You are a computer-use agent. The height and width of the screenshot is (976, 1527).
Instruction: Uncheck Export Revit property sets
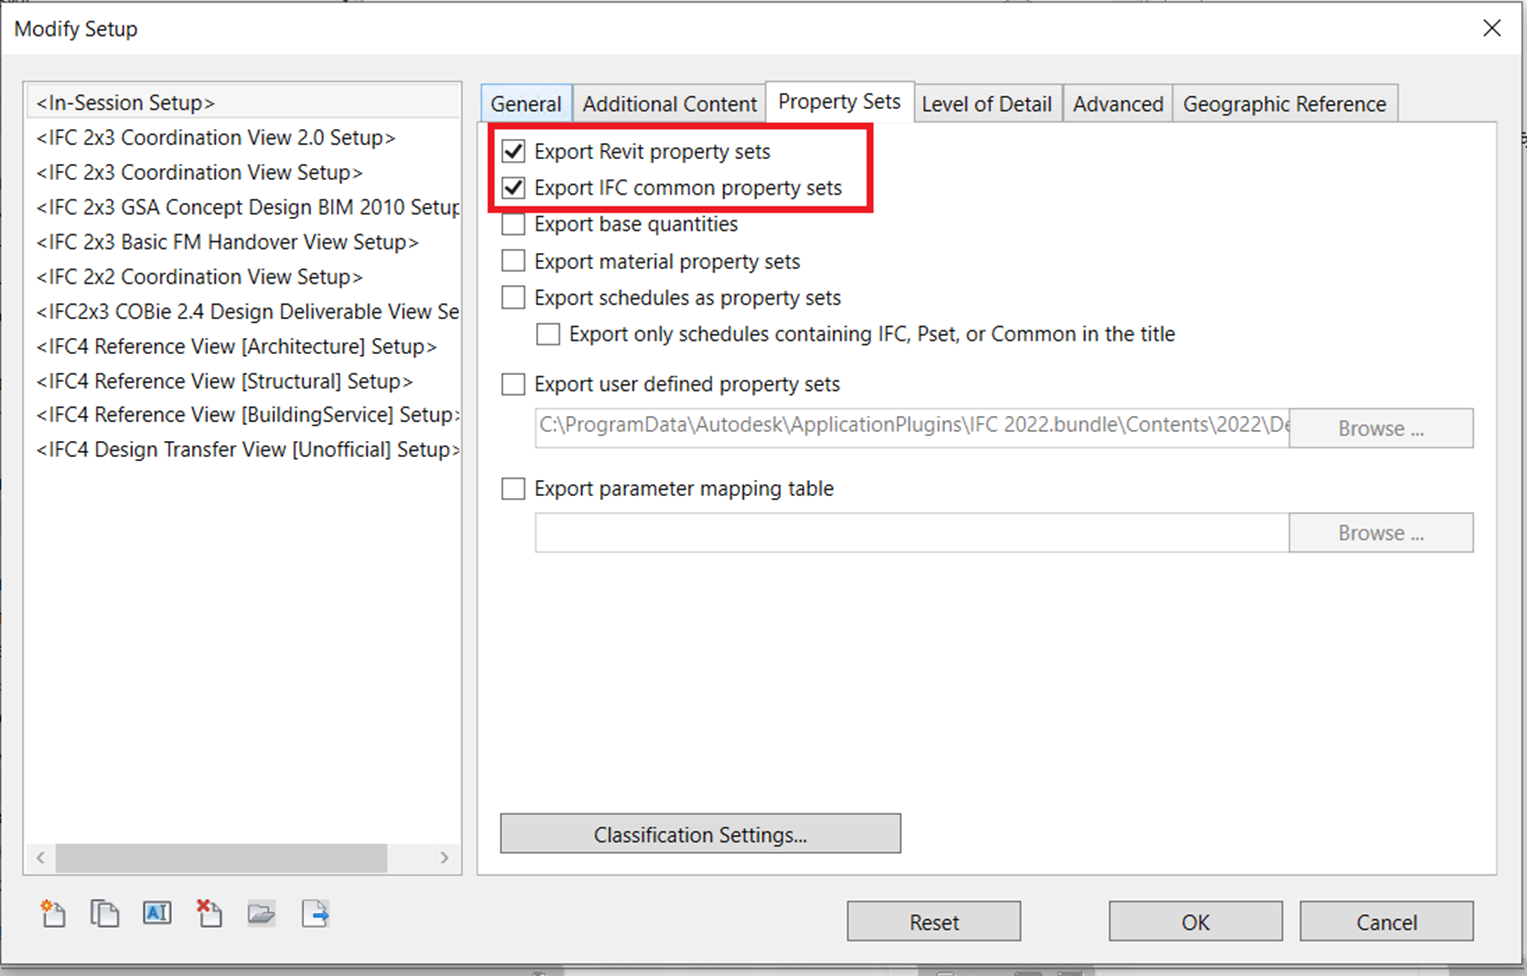pos(513,152)
